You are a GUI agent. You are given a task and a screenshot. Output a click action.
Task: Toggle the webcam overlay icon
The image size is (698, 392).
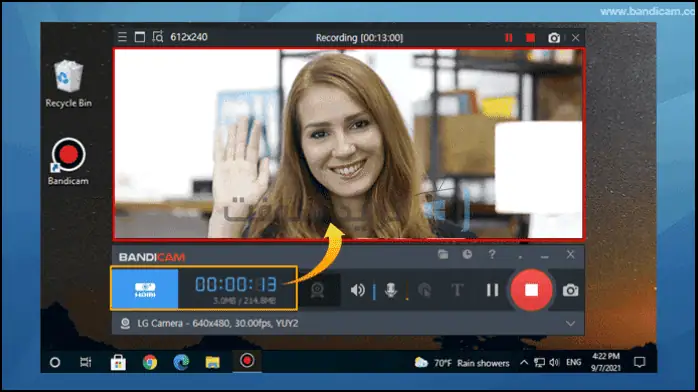click(317, 290)
